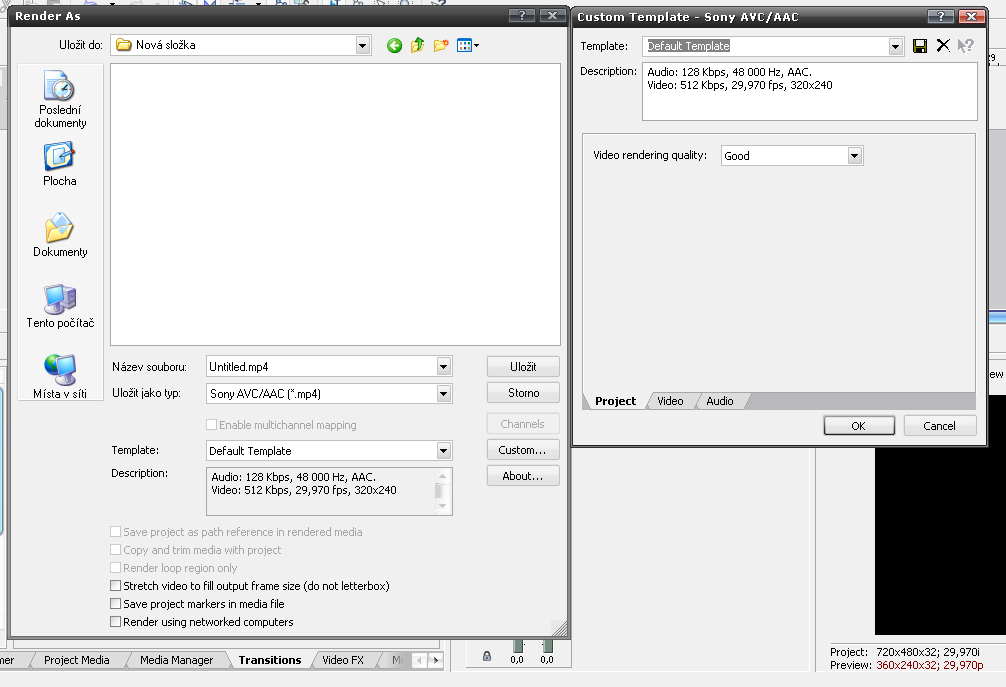Click the Render As resize grip
1006x687 pixels.
click(560, 629)
